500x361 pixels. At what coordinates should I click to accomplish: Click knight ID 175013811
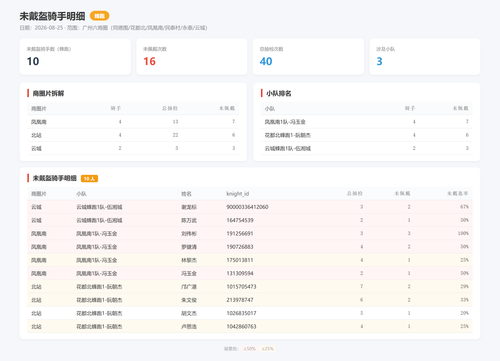click(240, 260)
